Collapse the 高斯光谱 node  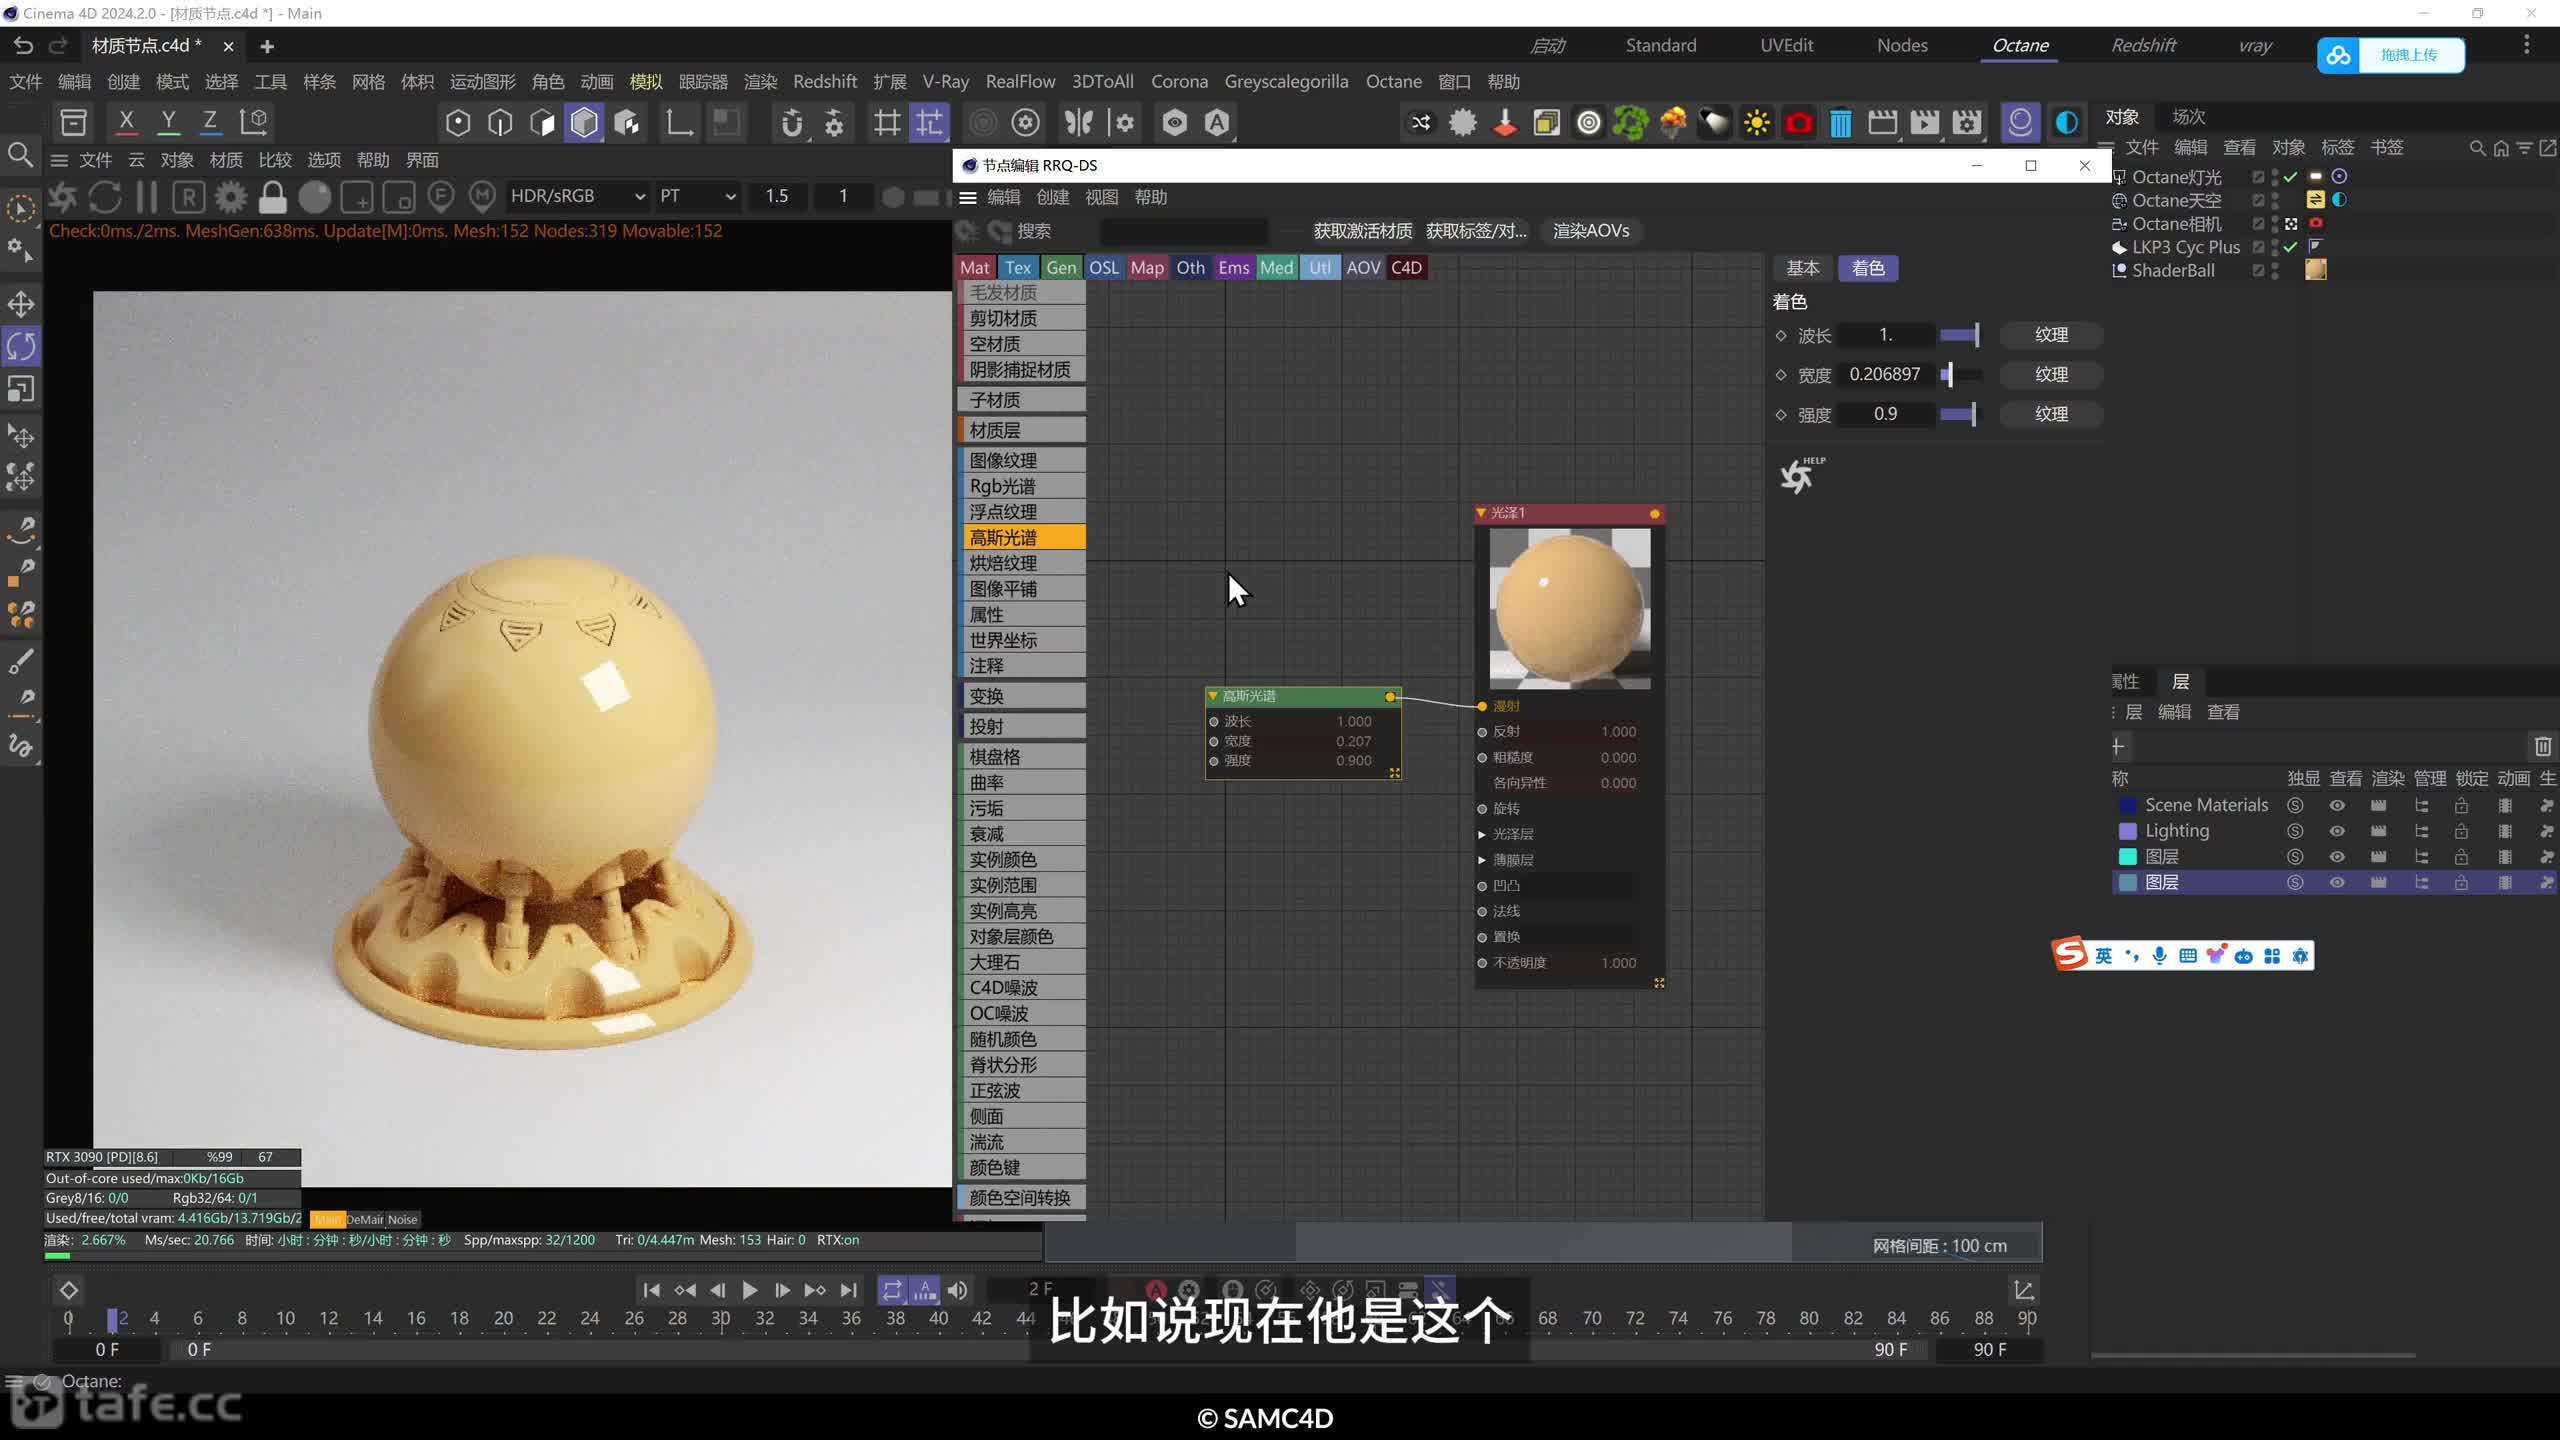[x=1213, y=696]
